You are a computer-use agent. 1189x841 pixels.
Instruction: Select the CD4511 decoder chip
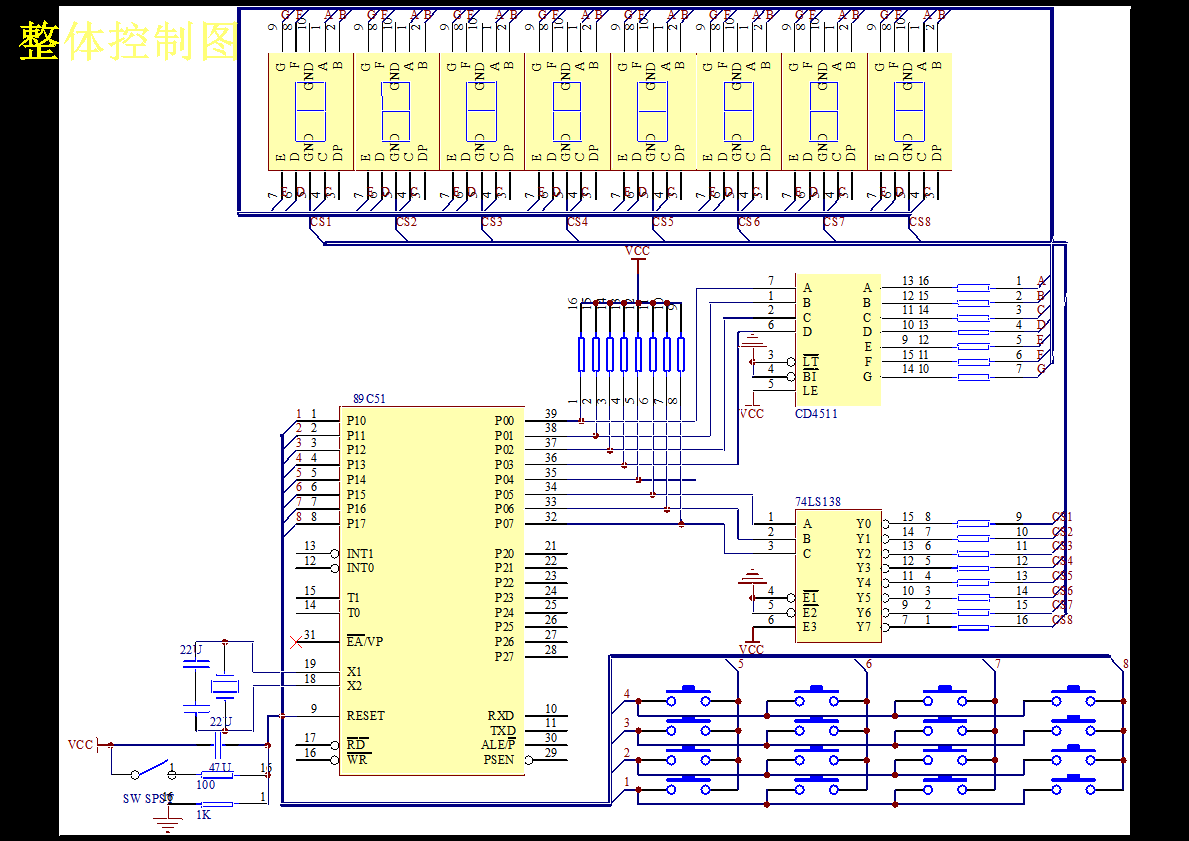coord(837,340)
